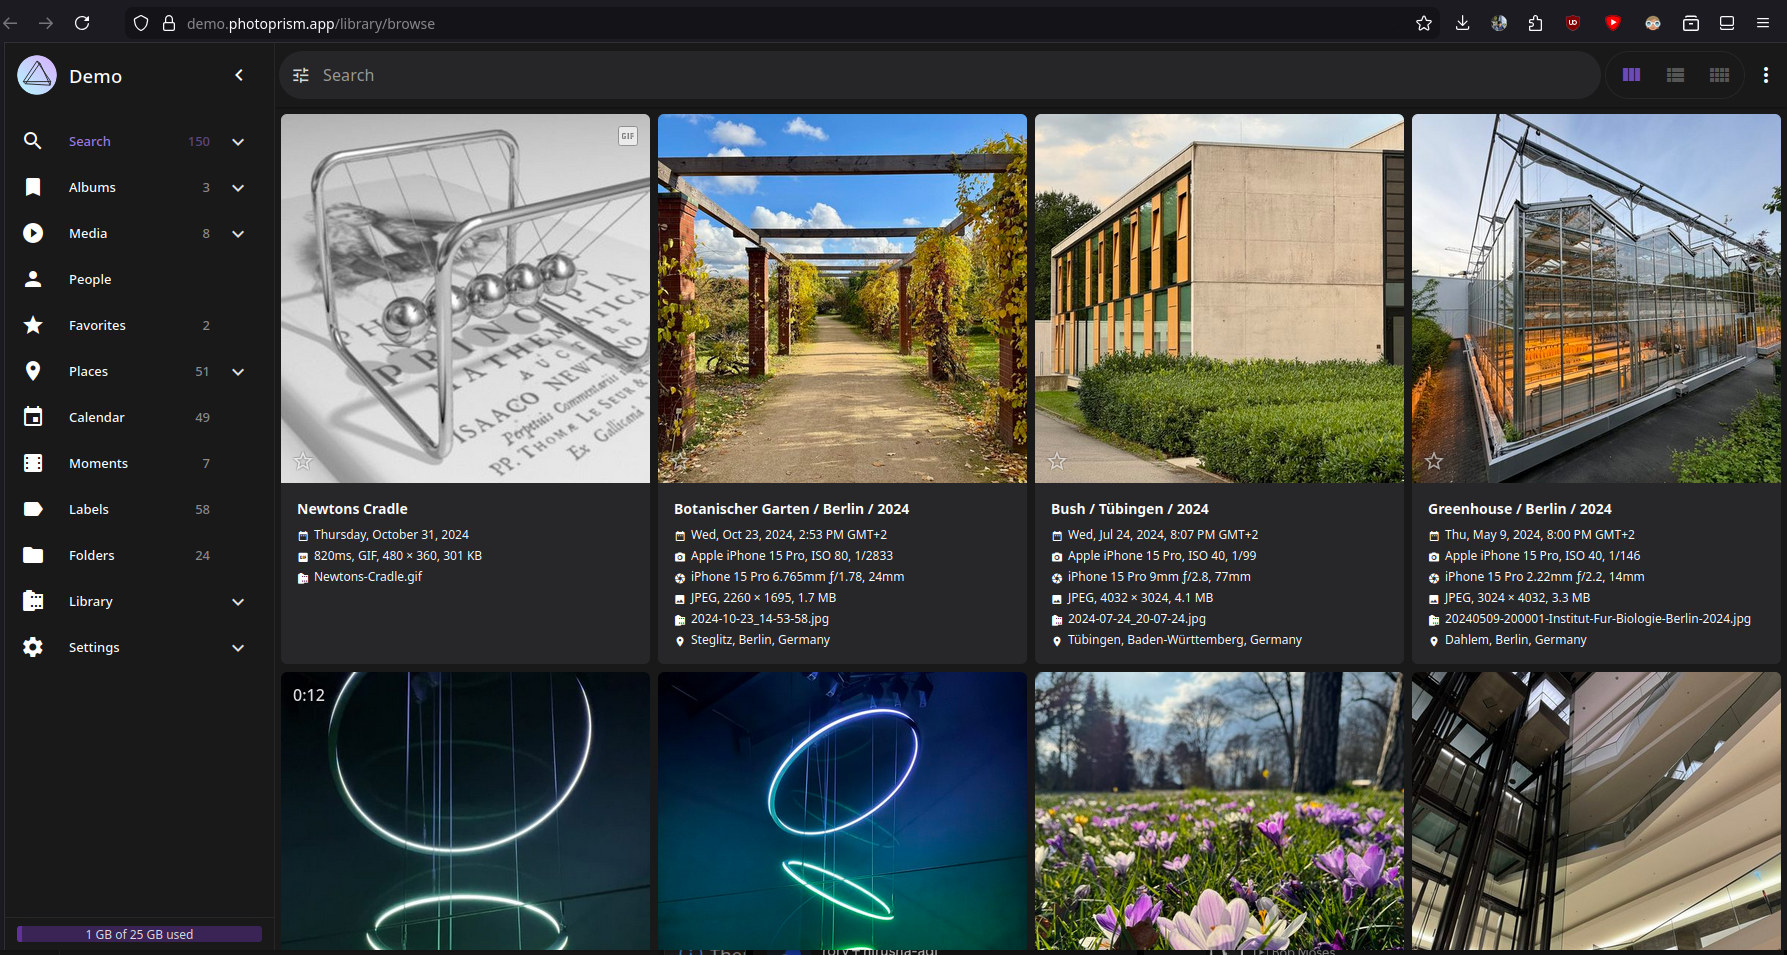Click the storage usage bar
1787x955 pixels.
point(139,934)
